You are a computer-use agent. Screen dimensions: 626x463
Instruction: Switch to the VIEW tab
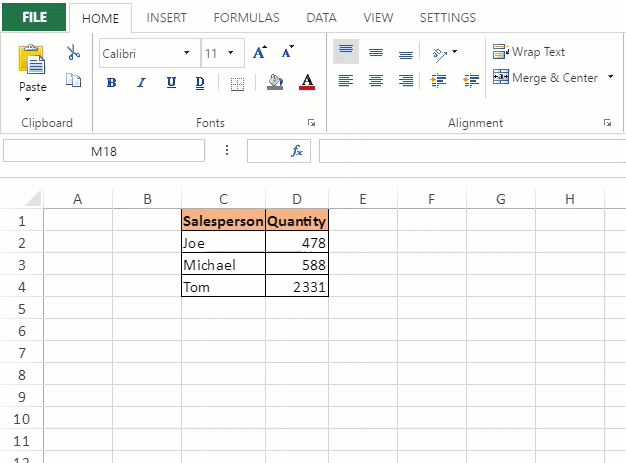[378, 18]
